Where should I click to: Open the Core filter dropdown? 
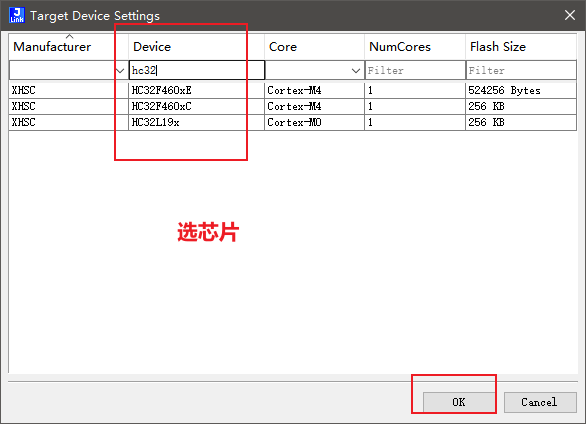coord(356,70)
